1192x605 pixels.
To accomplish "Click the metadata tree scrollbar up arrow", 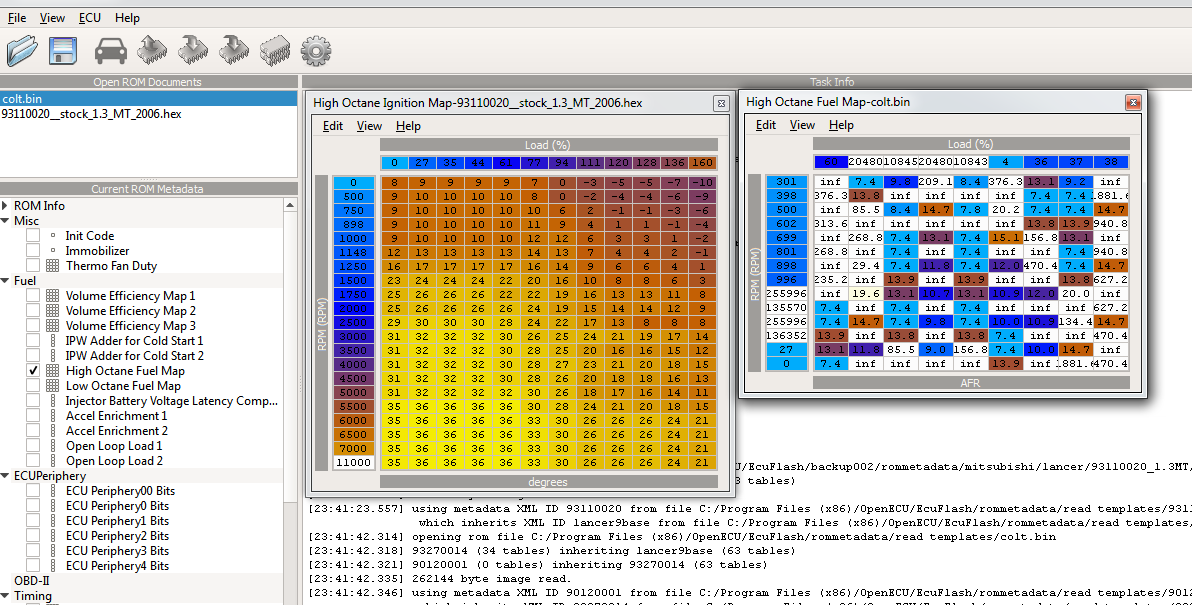I will click(291, 204).
